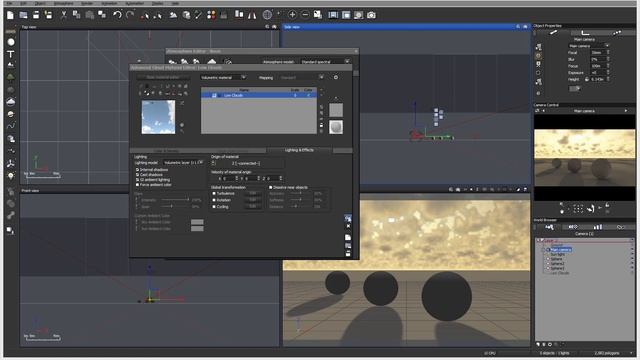
Task: Open the colorful dots material summary icon
Action: (211, 15)
